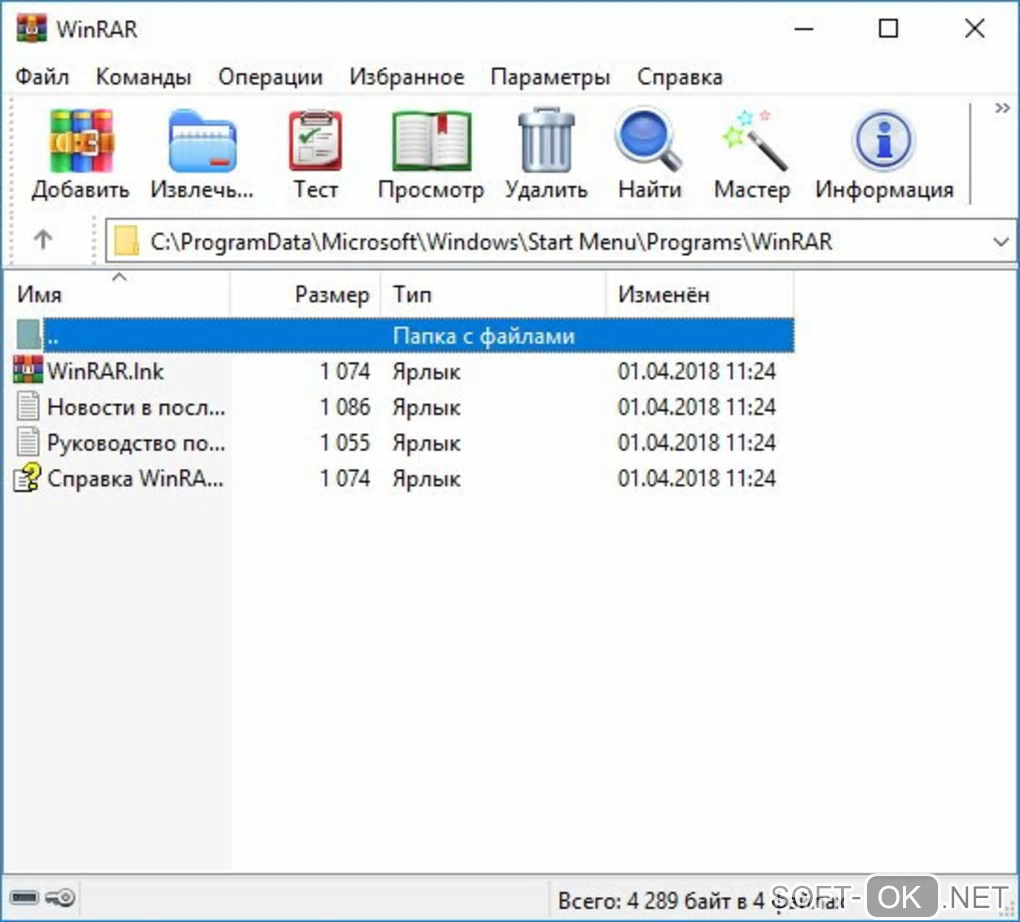Image resolution: width=1020 pixels, height=922 pixels.
Task: Open the Просмотр (View) book icon
Action: [x=431, y=154]
